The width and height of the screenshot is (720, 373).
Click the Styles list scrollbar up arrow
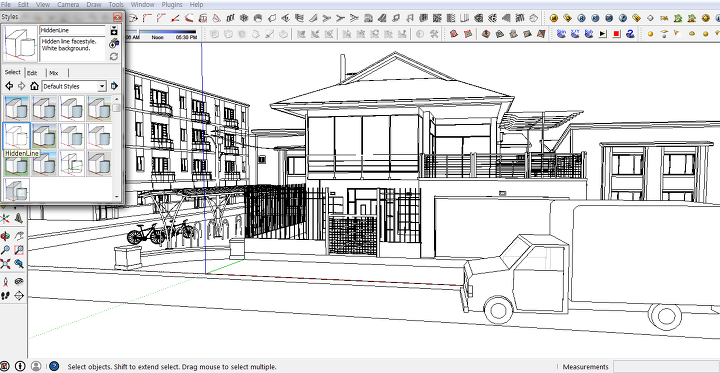(117, 98)
